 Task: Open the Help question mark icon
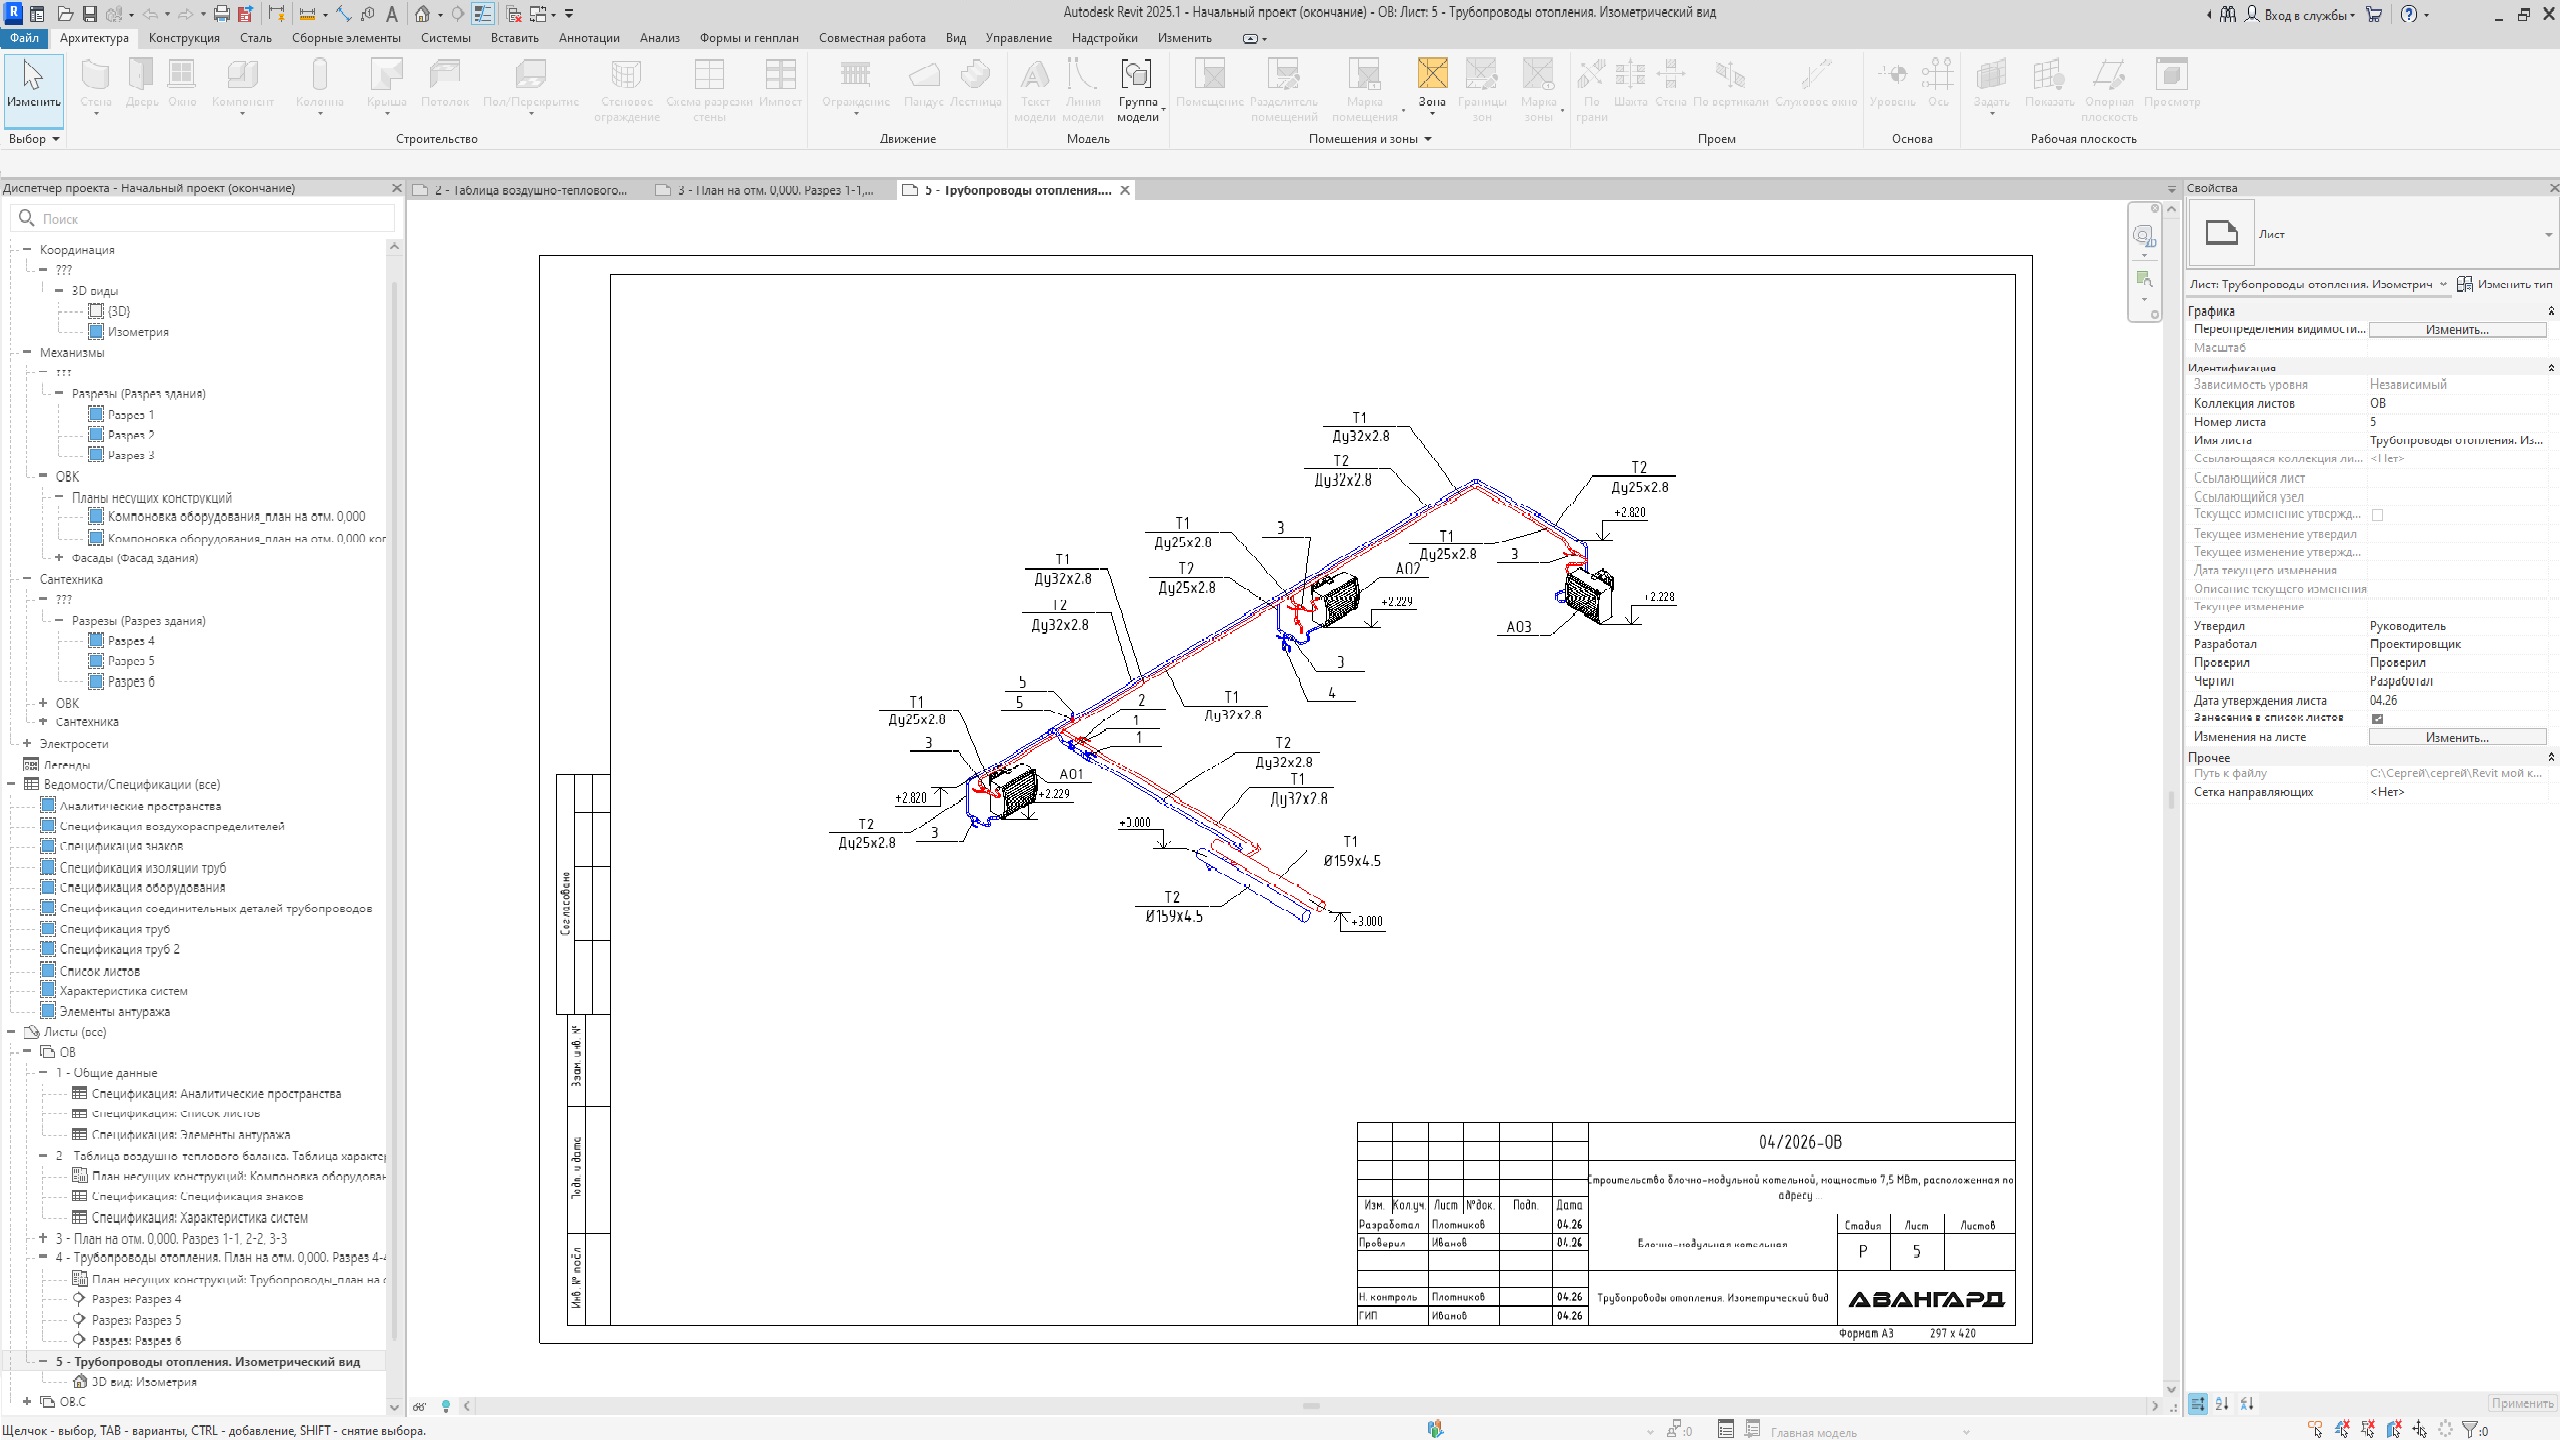point(2409,14)
